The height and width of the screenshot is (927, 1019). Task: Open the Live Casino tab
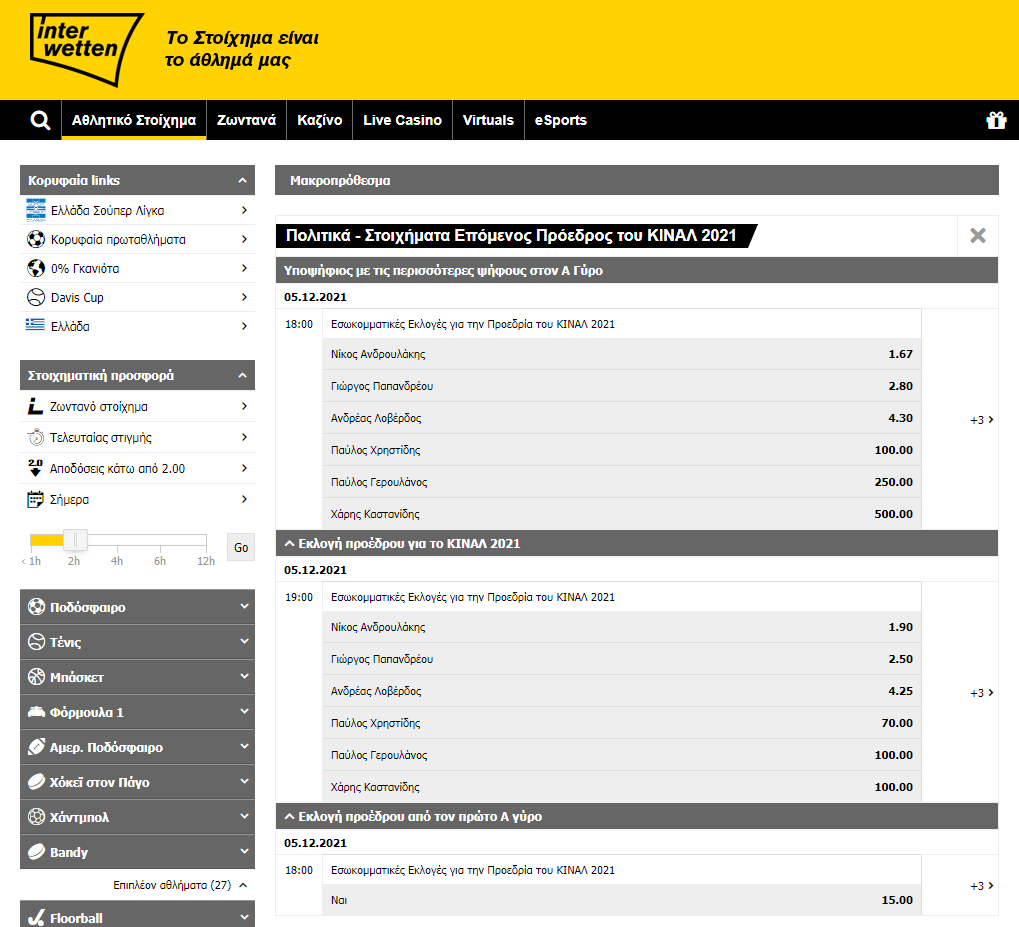pos(402,120)
